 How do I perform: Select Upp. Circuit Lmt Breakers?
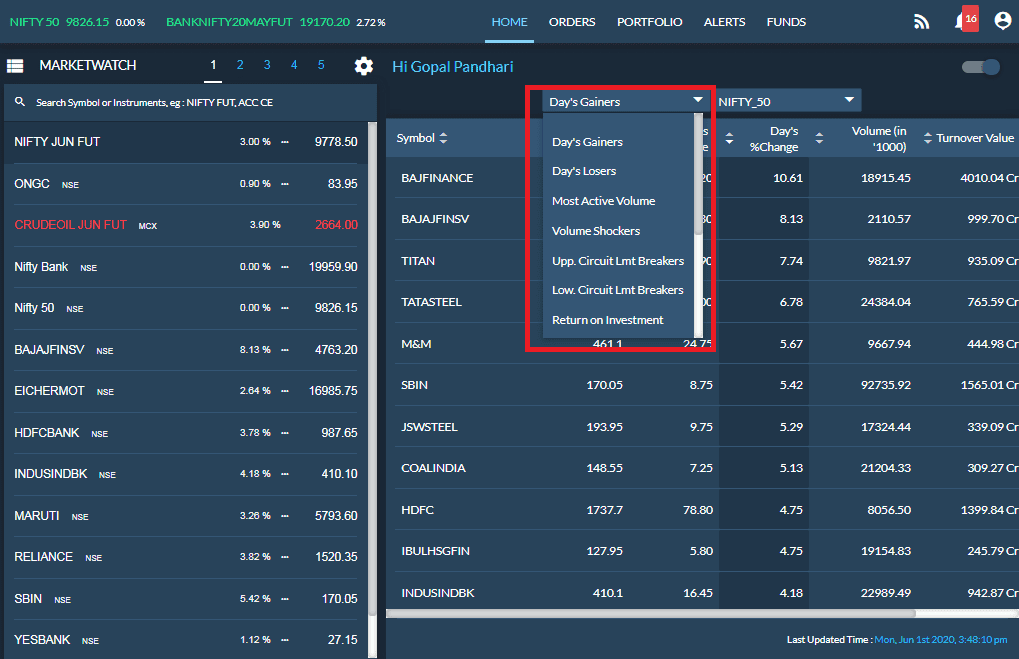point(617,261)
